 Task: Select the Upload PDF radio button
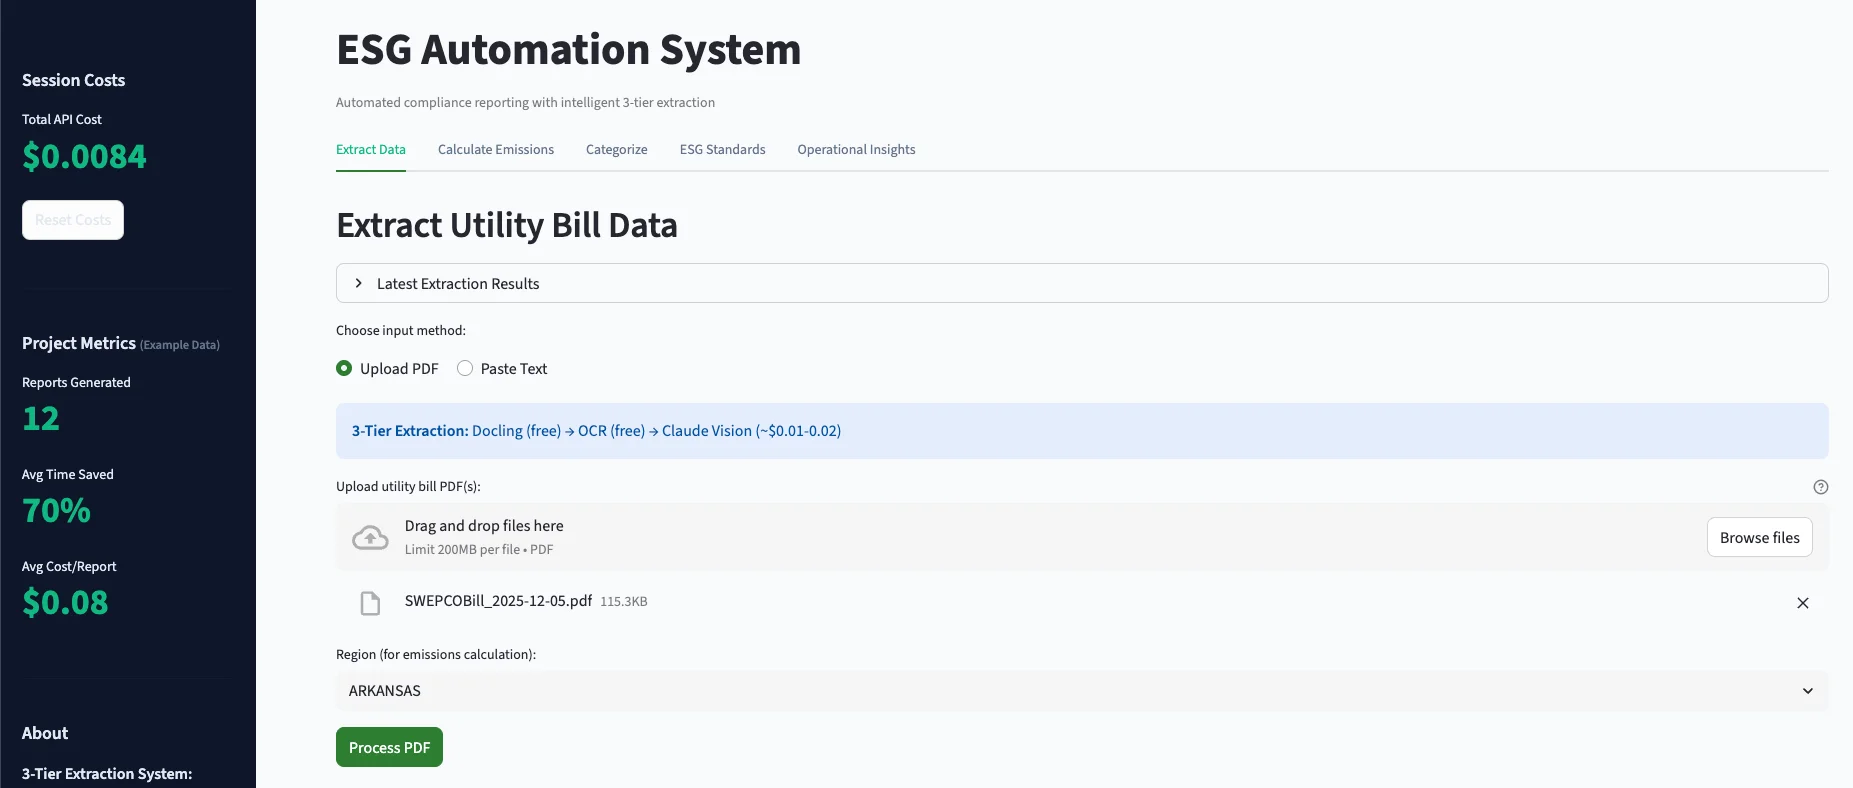[345, 369]
